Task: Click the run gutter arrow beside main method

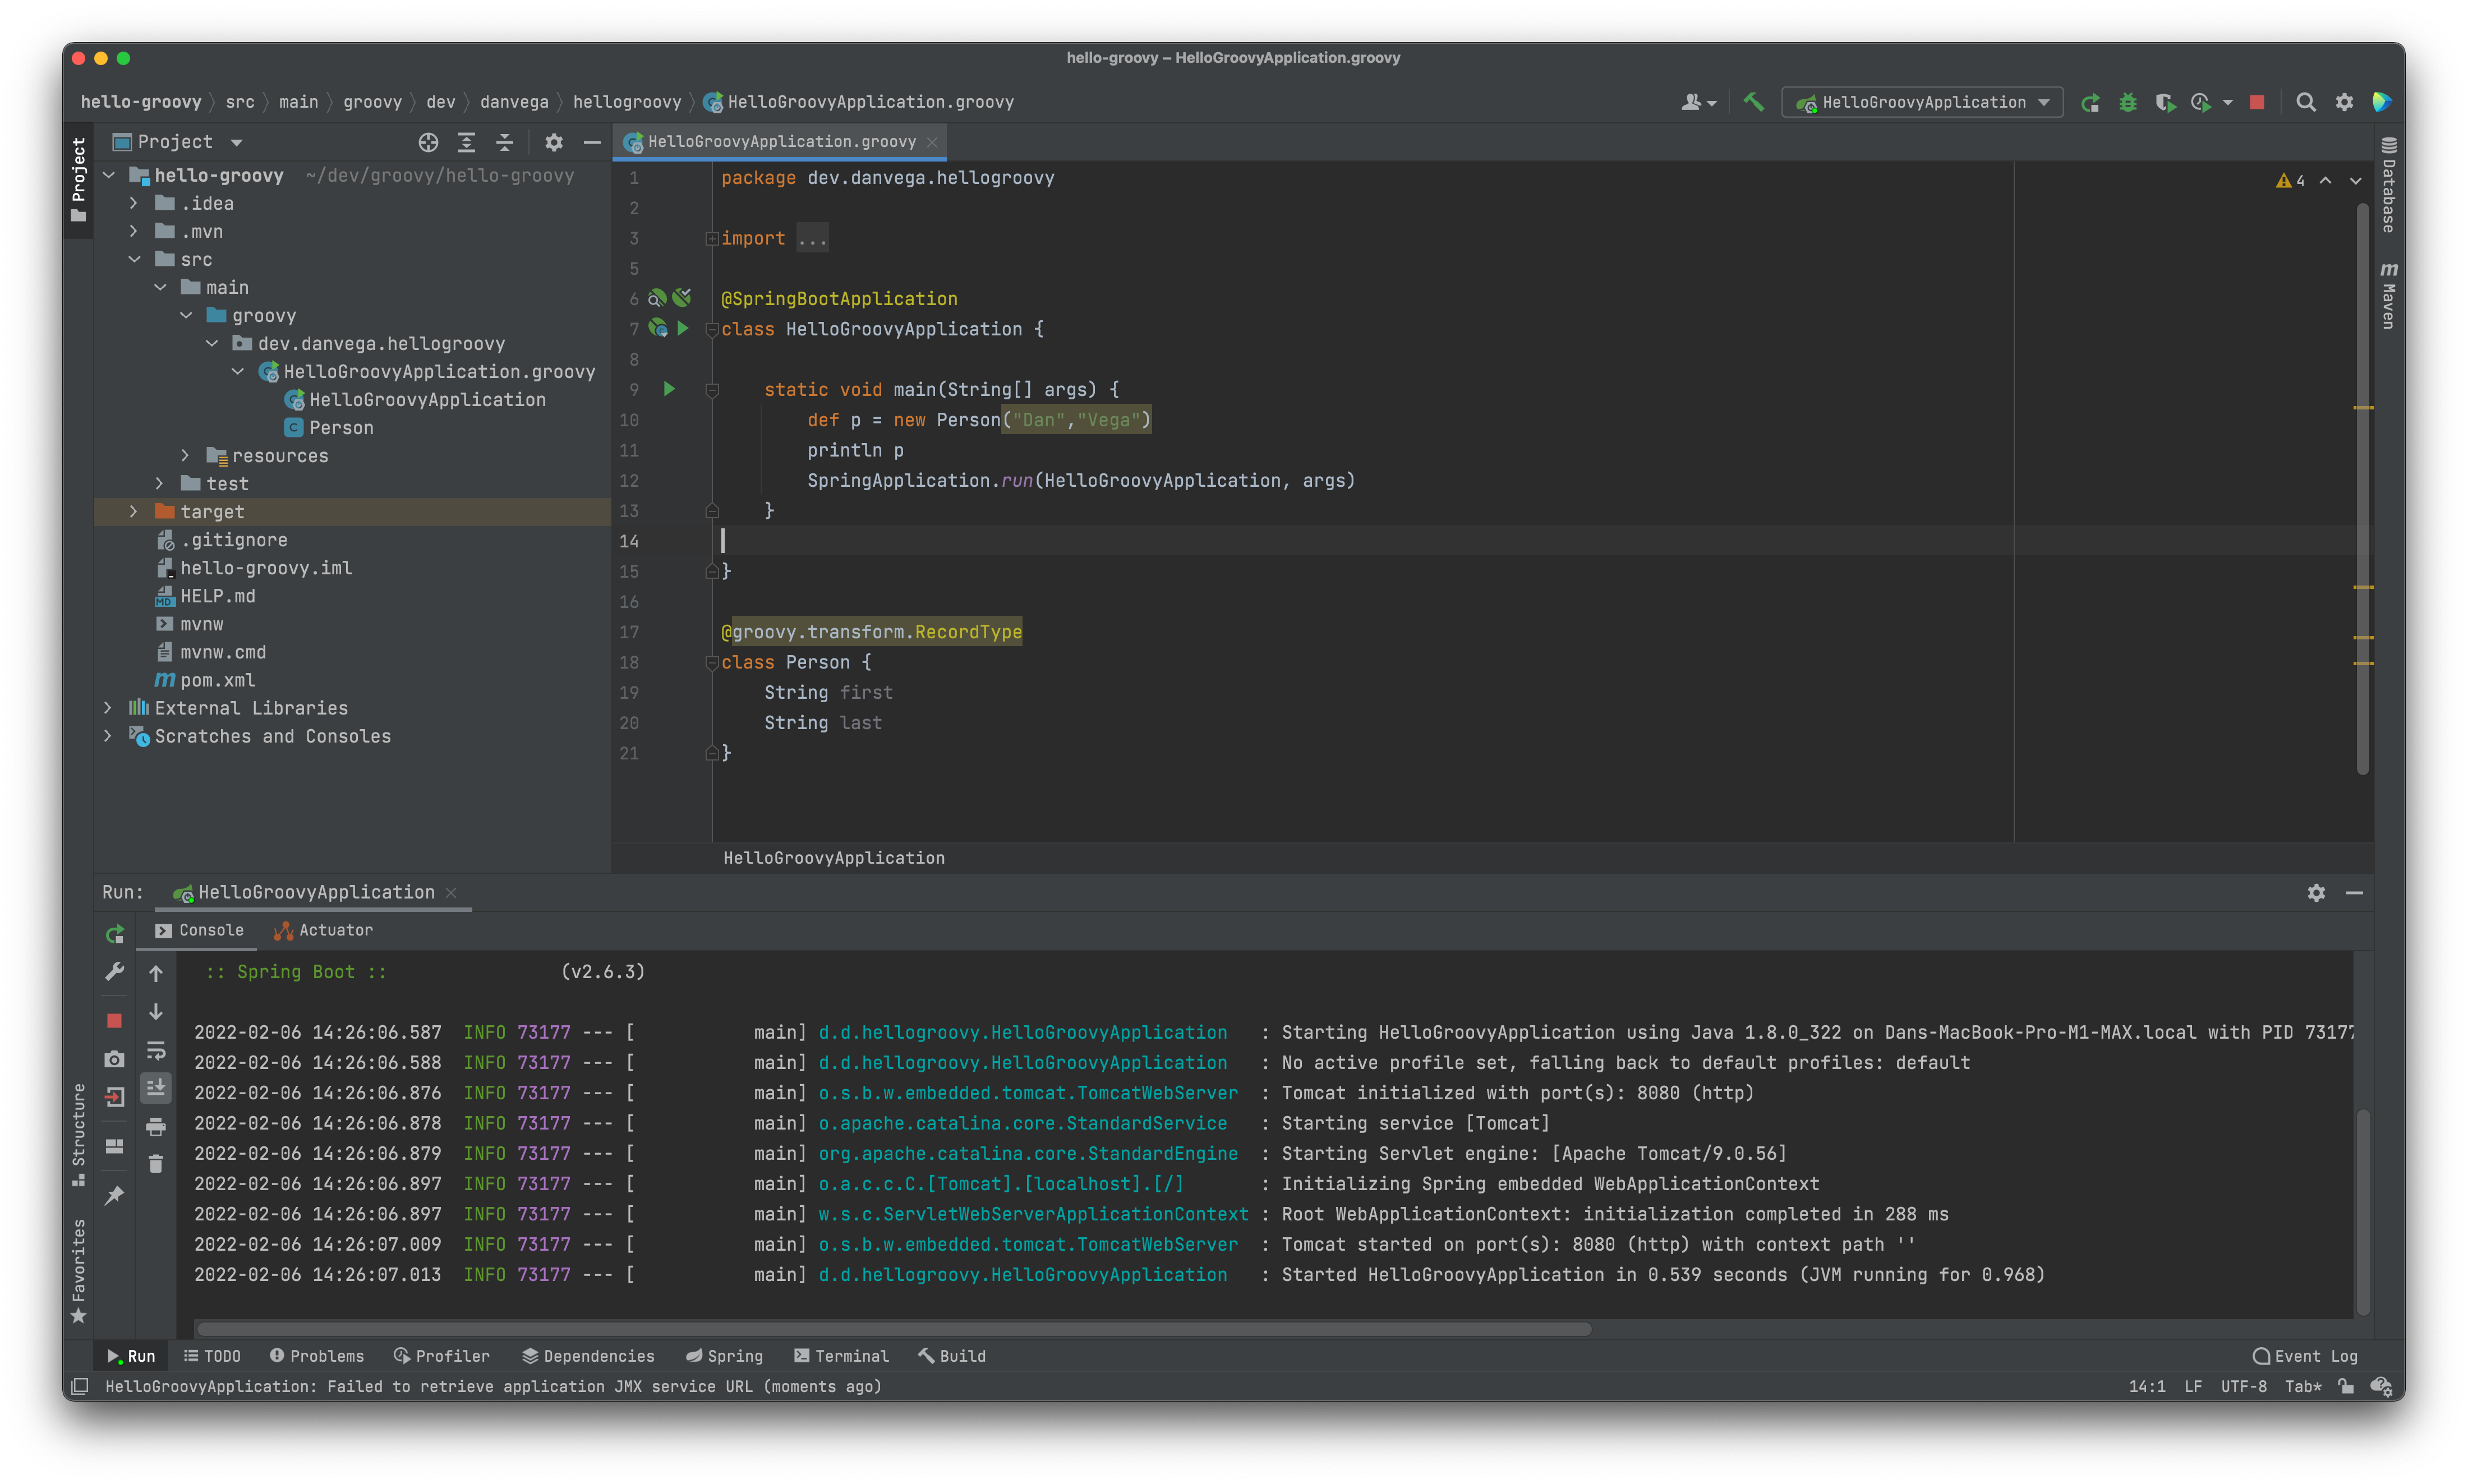Action: 669,389
